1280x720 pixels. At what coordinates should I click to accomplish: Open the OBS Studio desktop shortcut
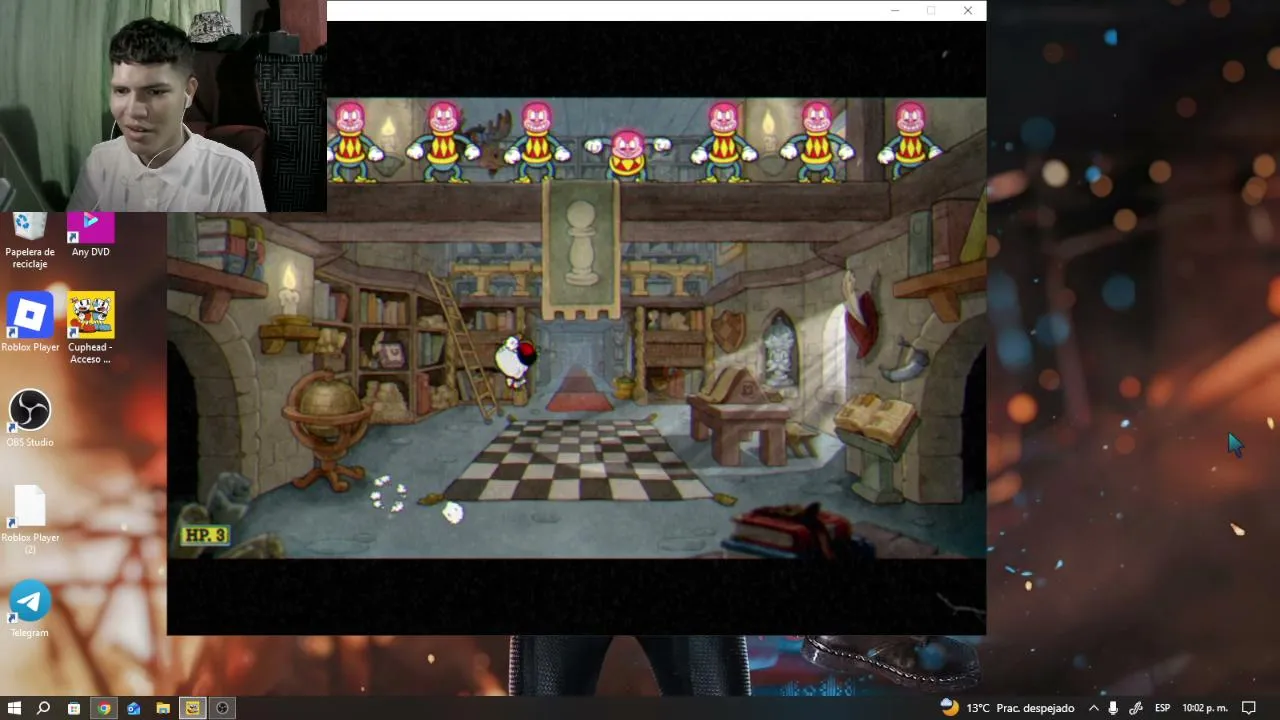coord(30,418)
